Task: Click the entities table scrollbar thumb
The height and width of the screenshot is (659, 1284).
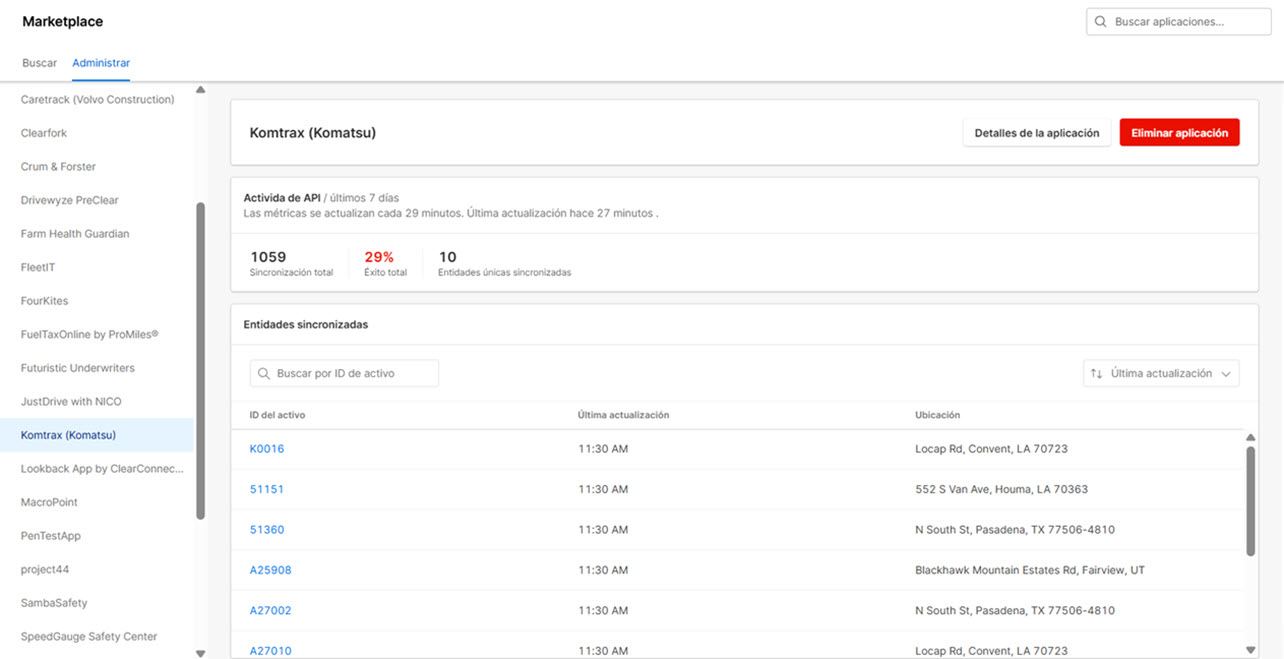Action: (x=1250, y=500)
